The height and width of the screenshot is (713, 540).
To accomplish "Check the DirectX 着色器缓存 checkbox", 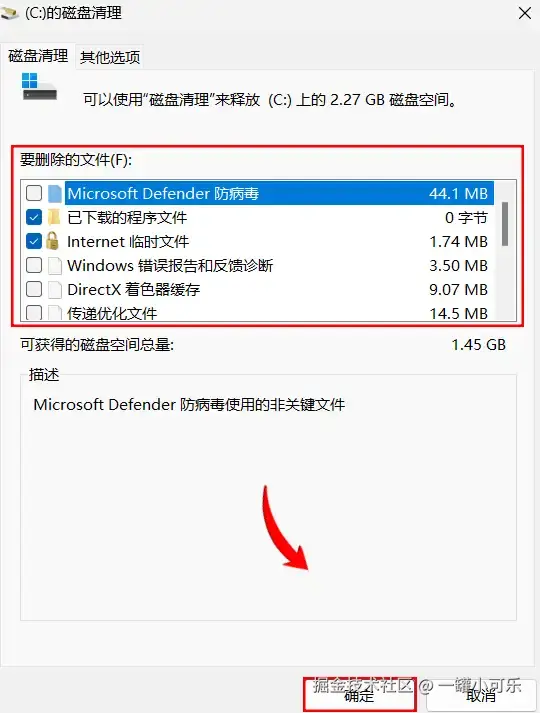I will 34,289.
